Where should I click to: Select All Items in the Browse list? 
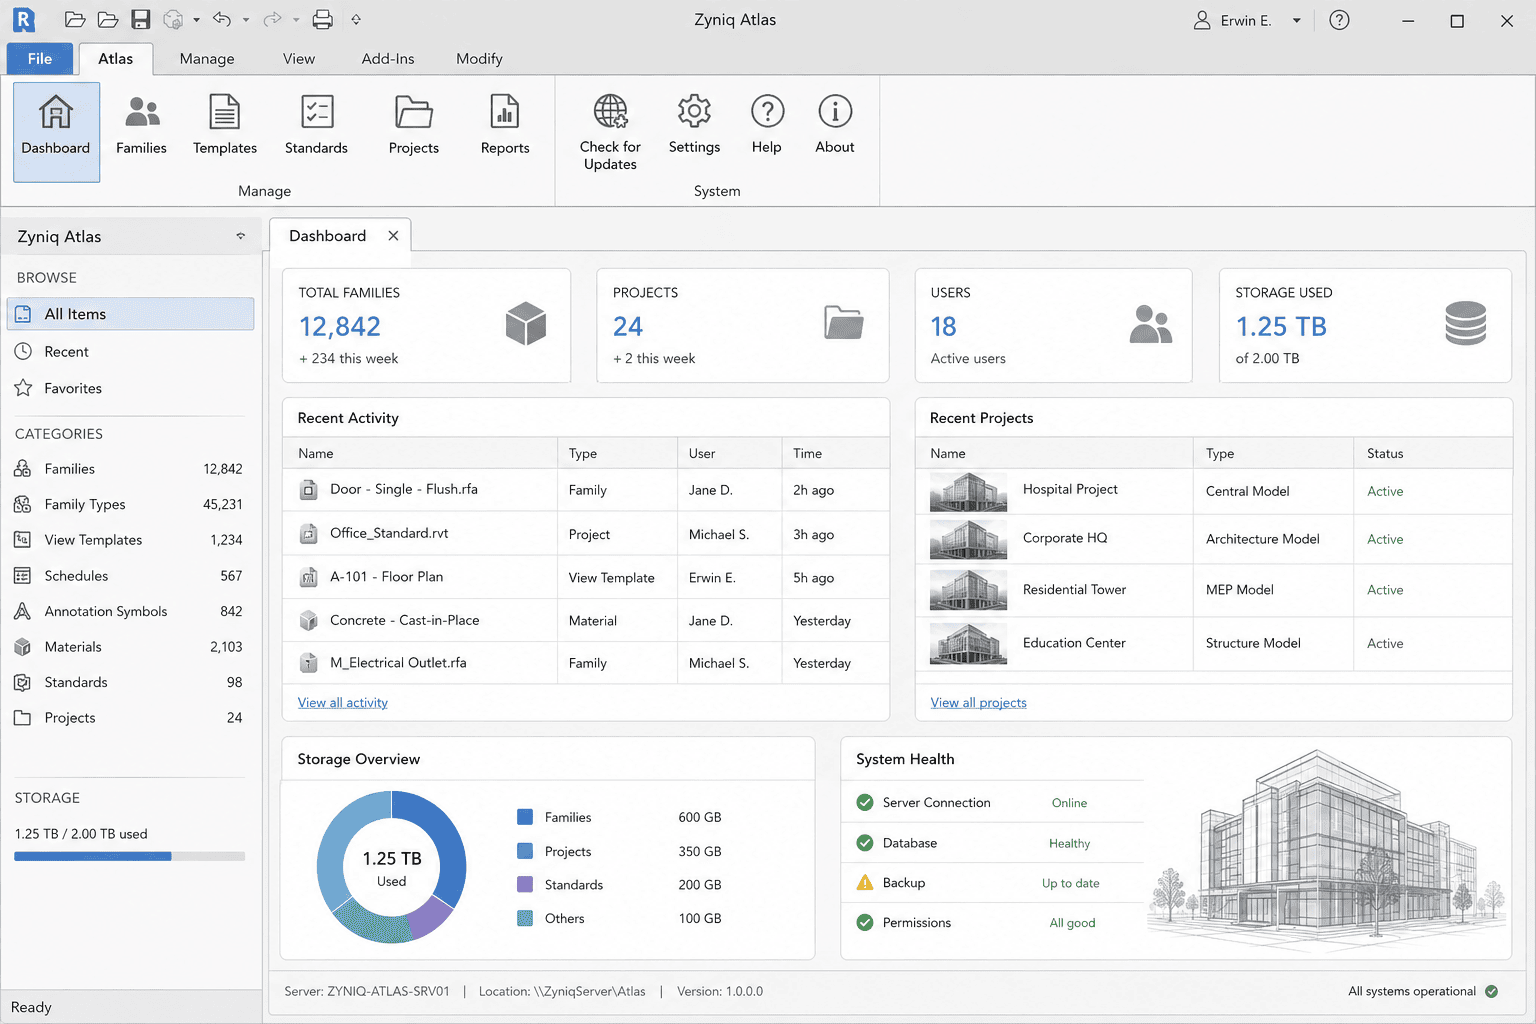click(x=131, y=314)
